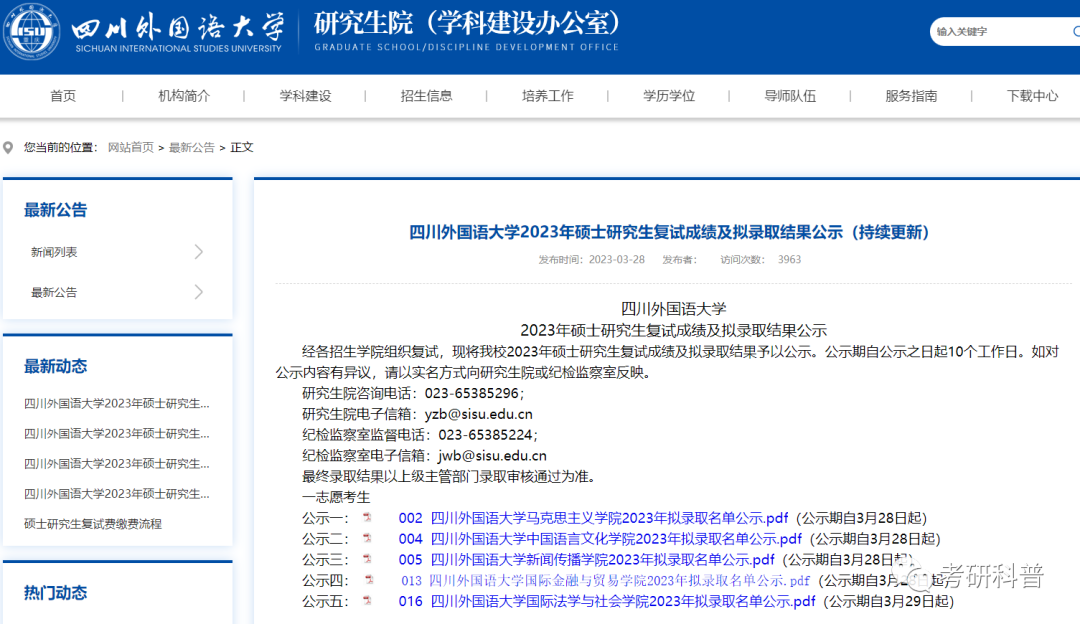Click the phone number 023-65385224
This screenshot has width=1080, height=624.
(x=486, y=435)
